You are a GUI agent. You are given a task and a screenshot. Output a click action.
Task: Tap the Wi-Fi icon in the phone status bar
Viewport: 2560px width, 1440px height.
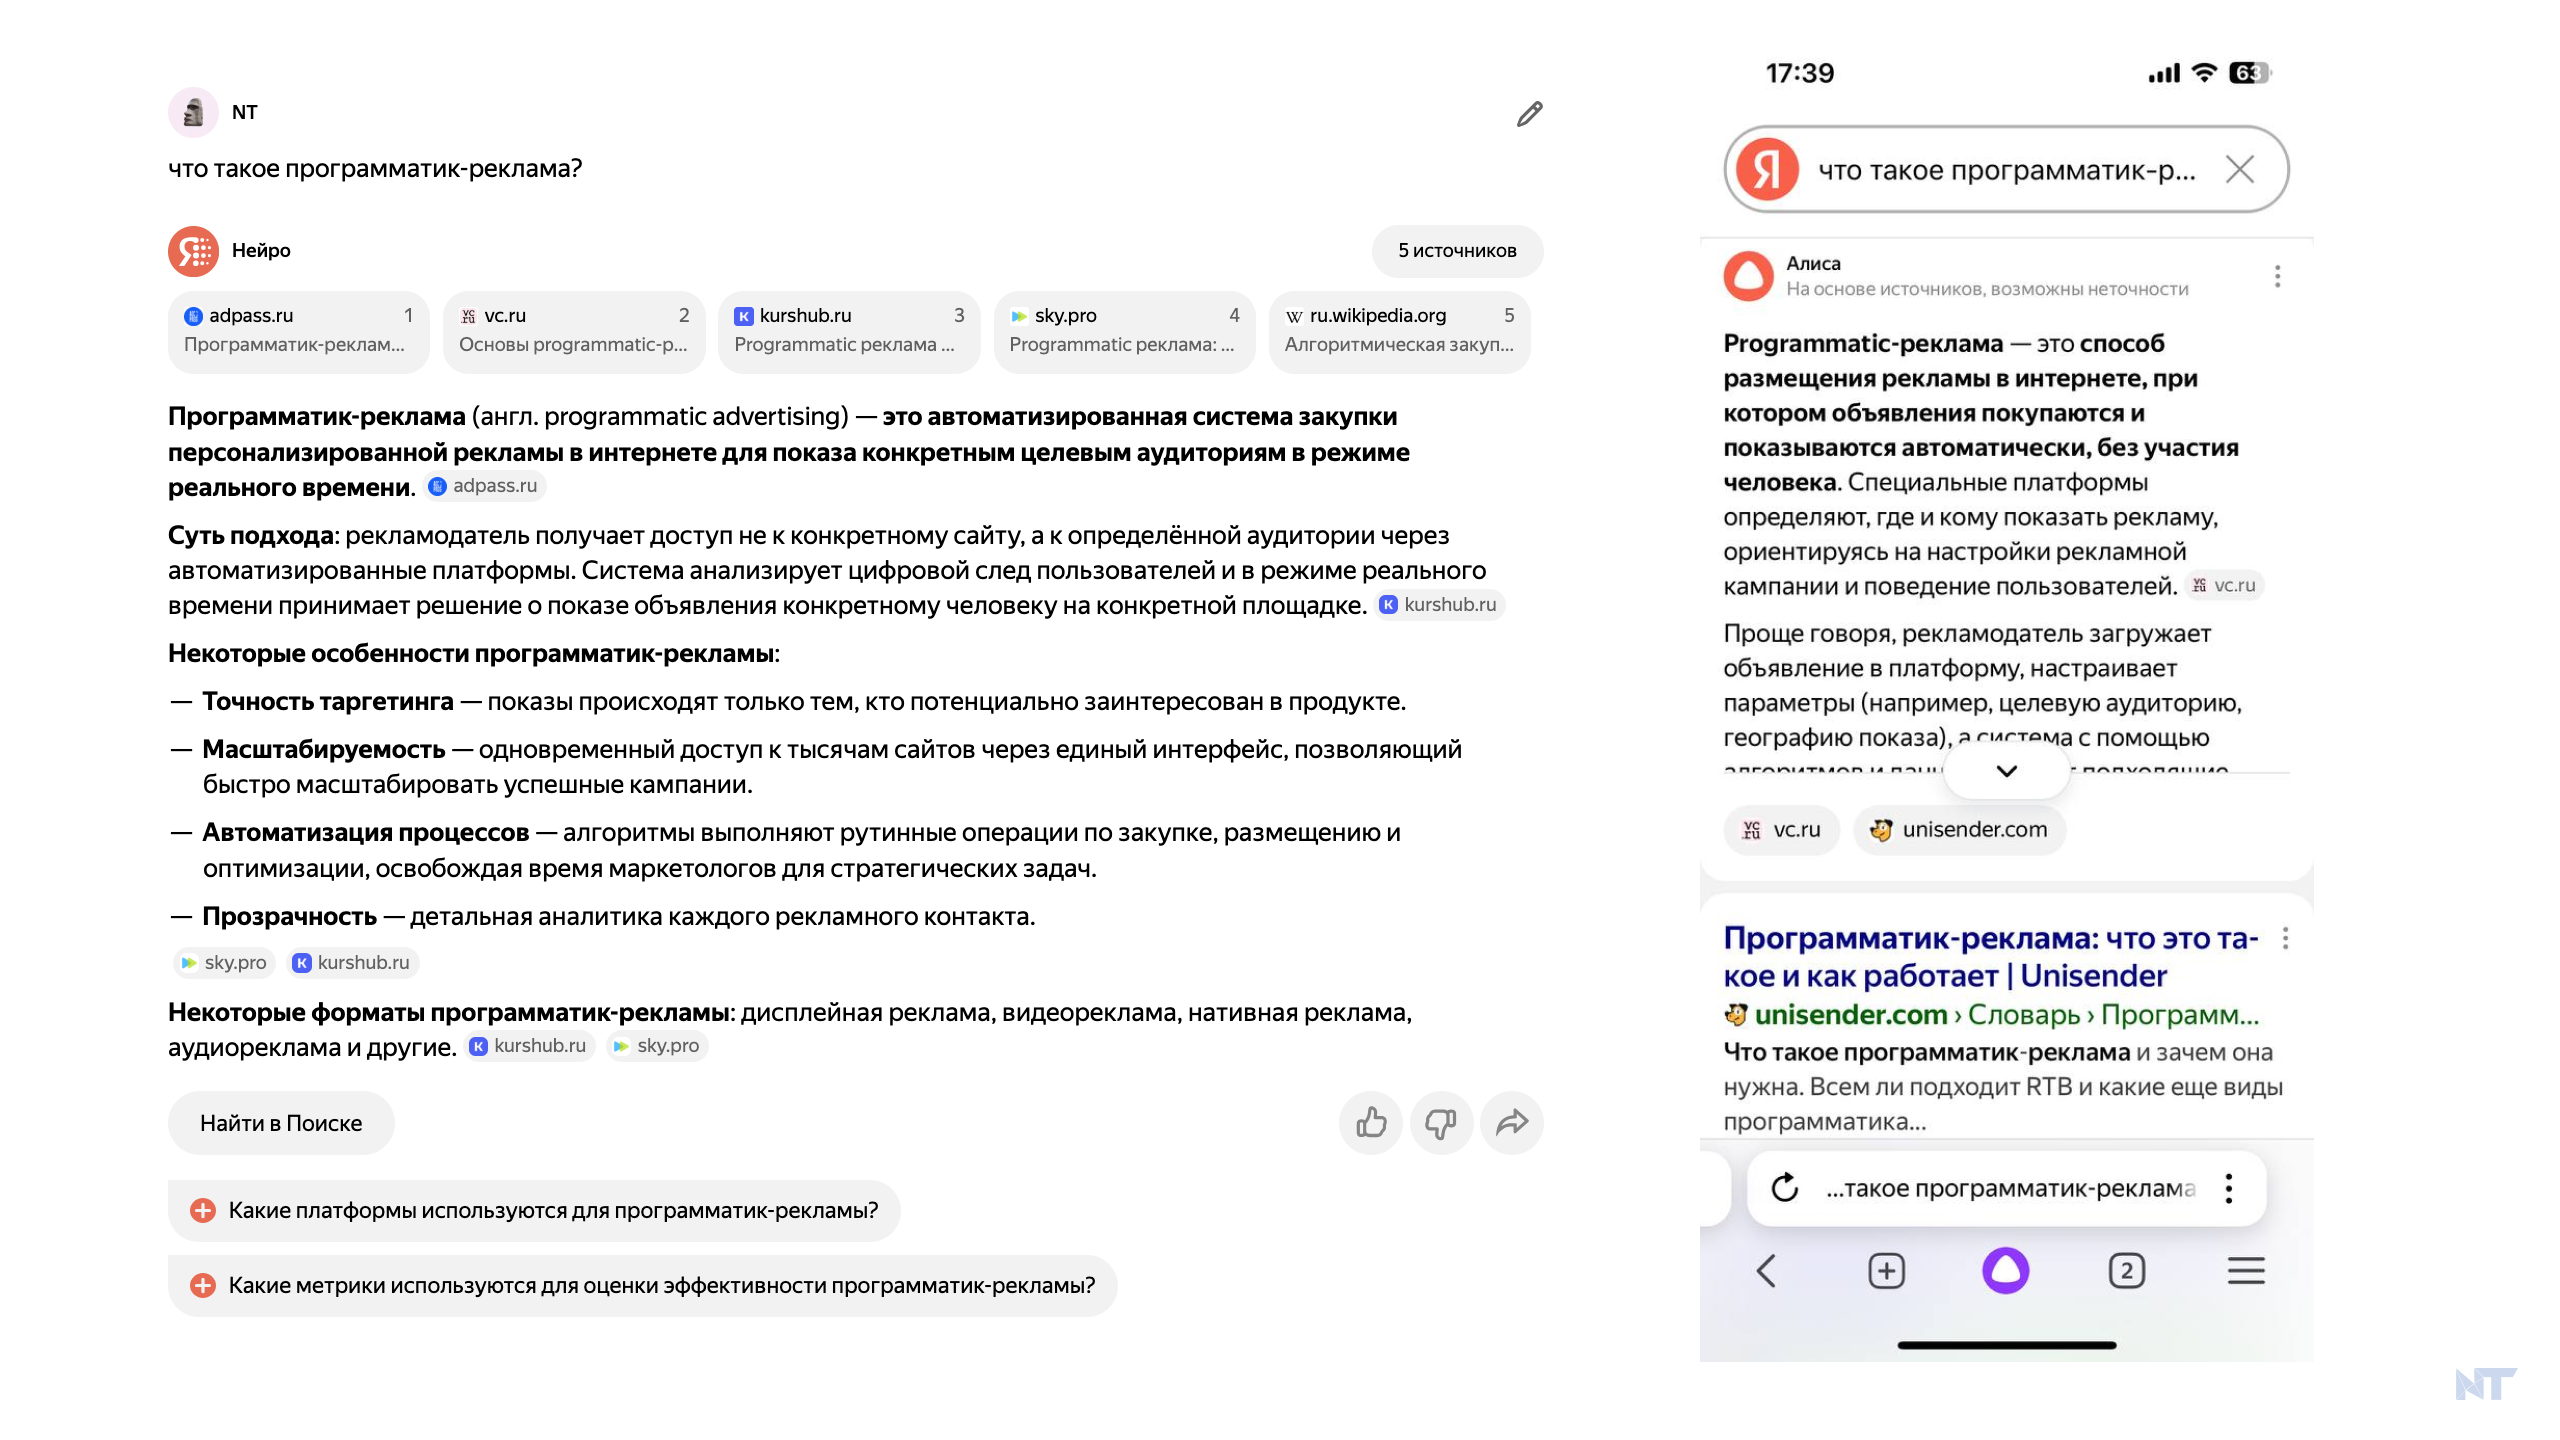[x=2204, y=73]
